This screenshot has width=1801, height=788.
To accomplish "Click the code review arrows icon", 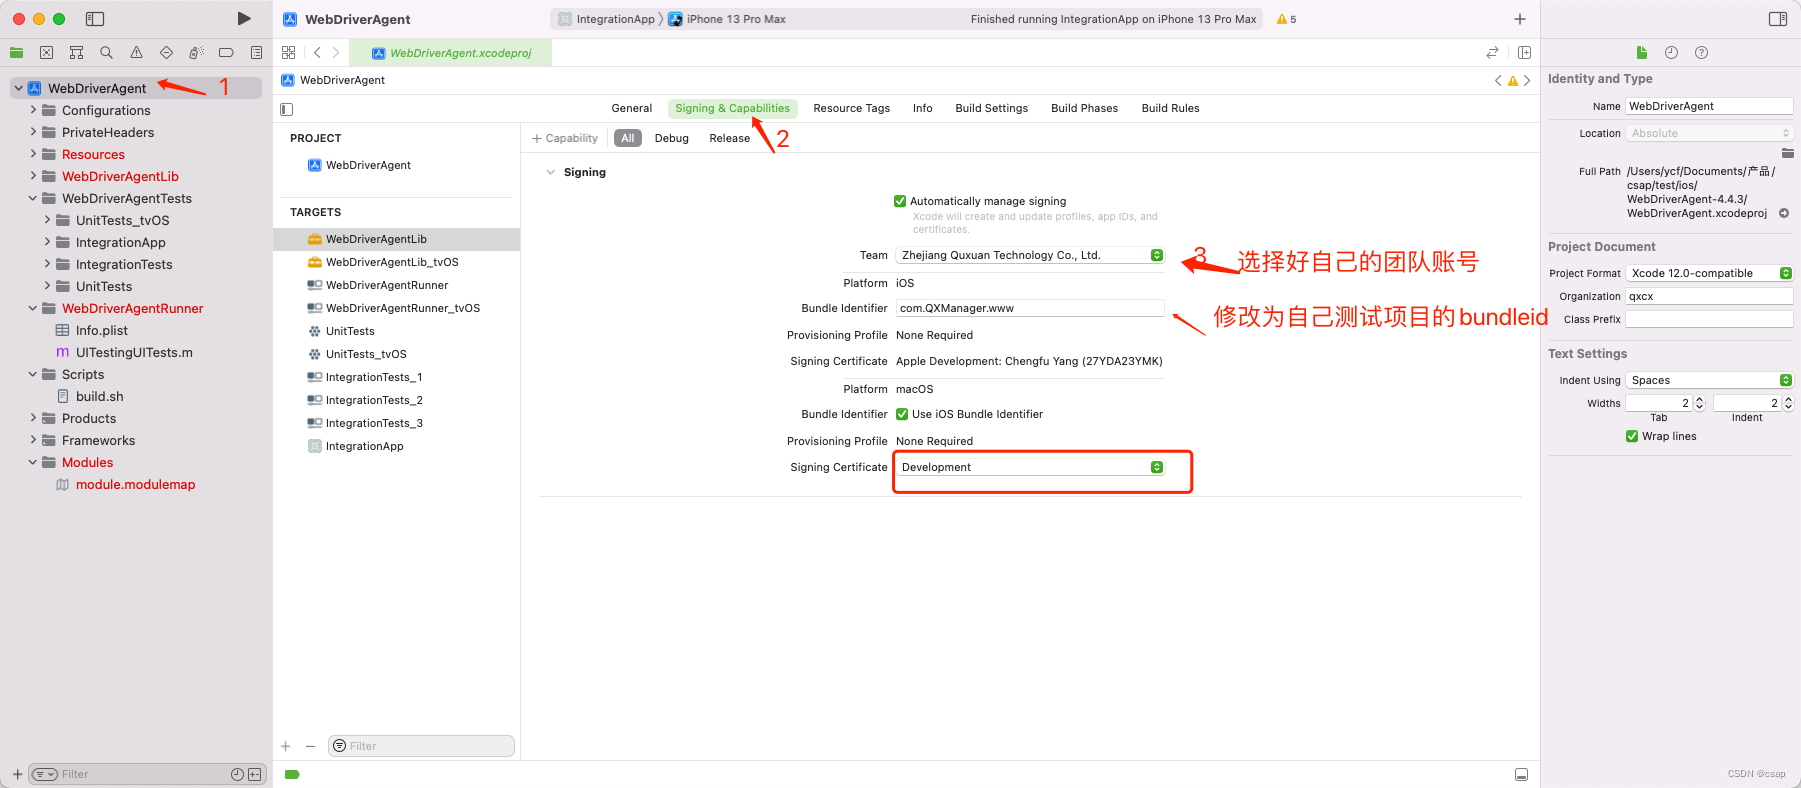I will click(x=1492, y=53).
